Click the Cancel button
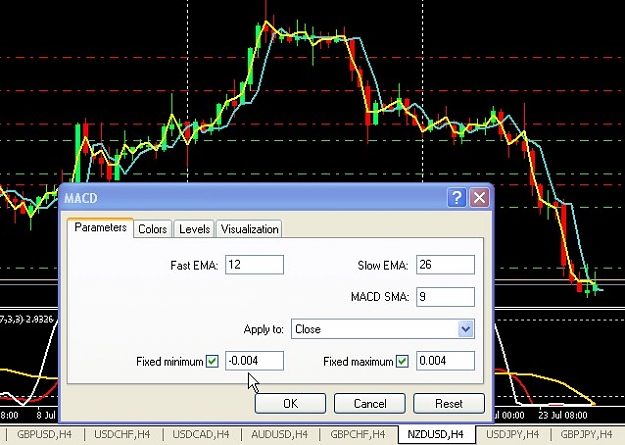Image resolution: width=625 pixels, height=445 pixels. click(x=369, y=404)
